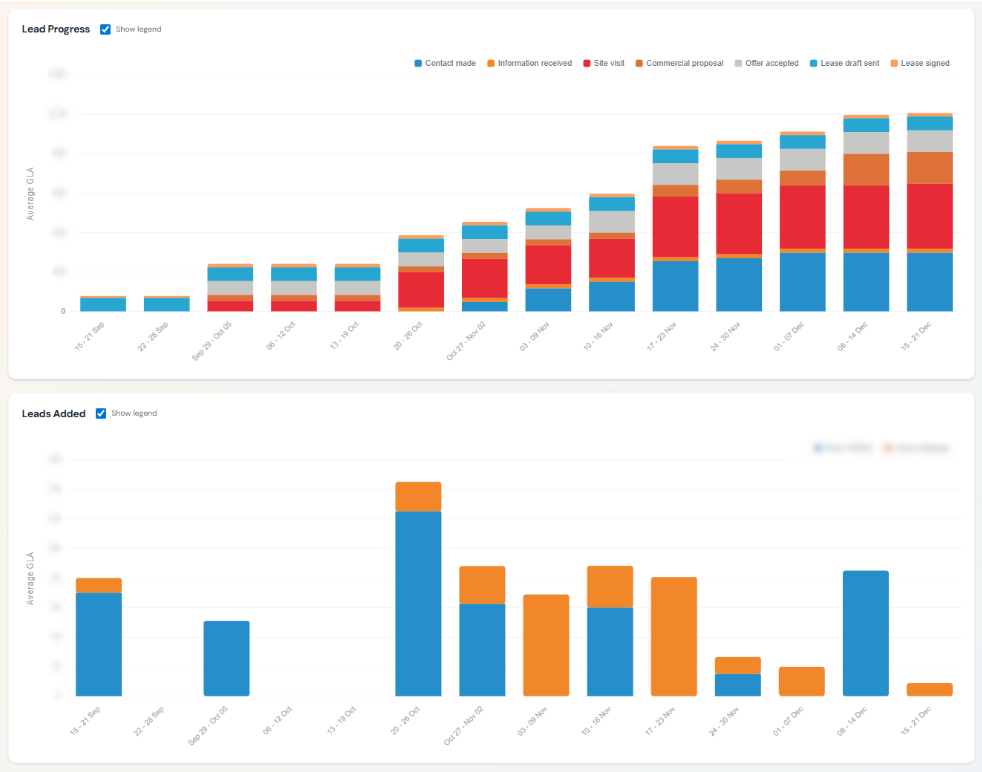The image size is (982, 772).
Task: Click the Lease draft sent legend icon
Action: pos(815,62)
